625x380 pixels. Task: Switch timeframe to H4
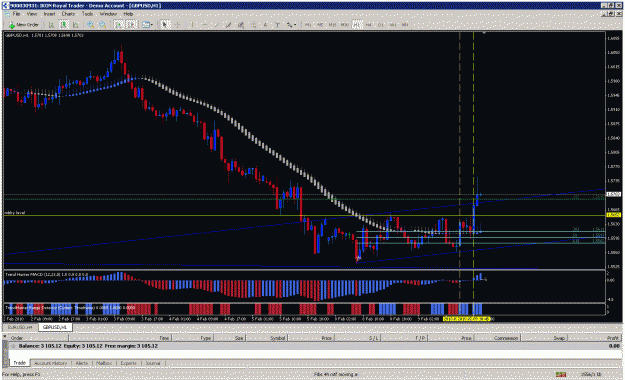[x=369, y=25]
